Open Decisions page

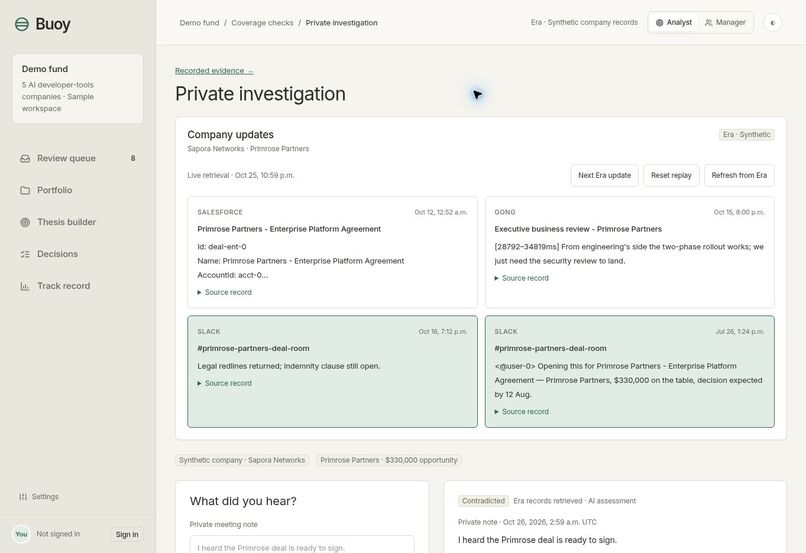coord(78,254)
